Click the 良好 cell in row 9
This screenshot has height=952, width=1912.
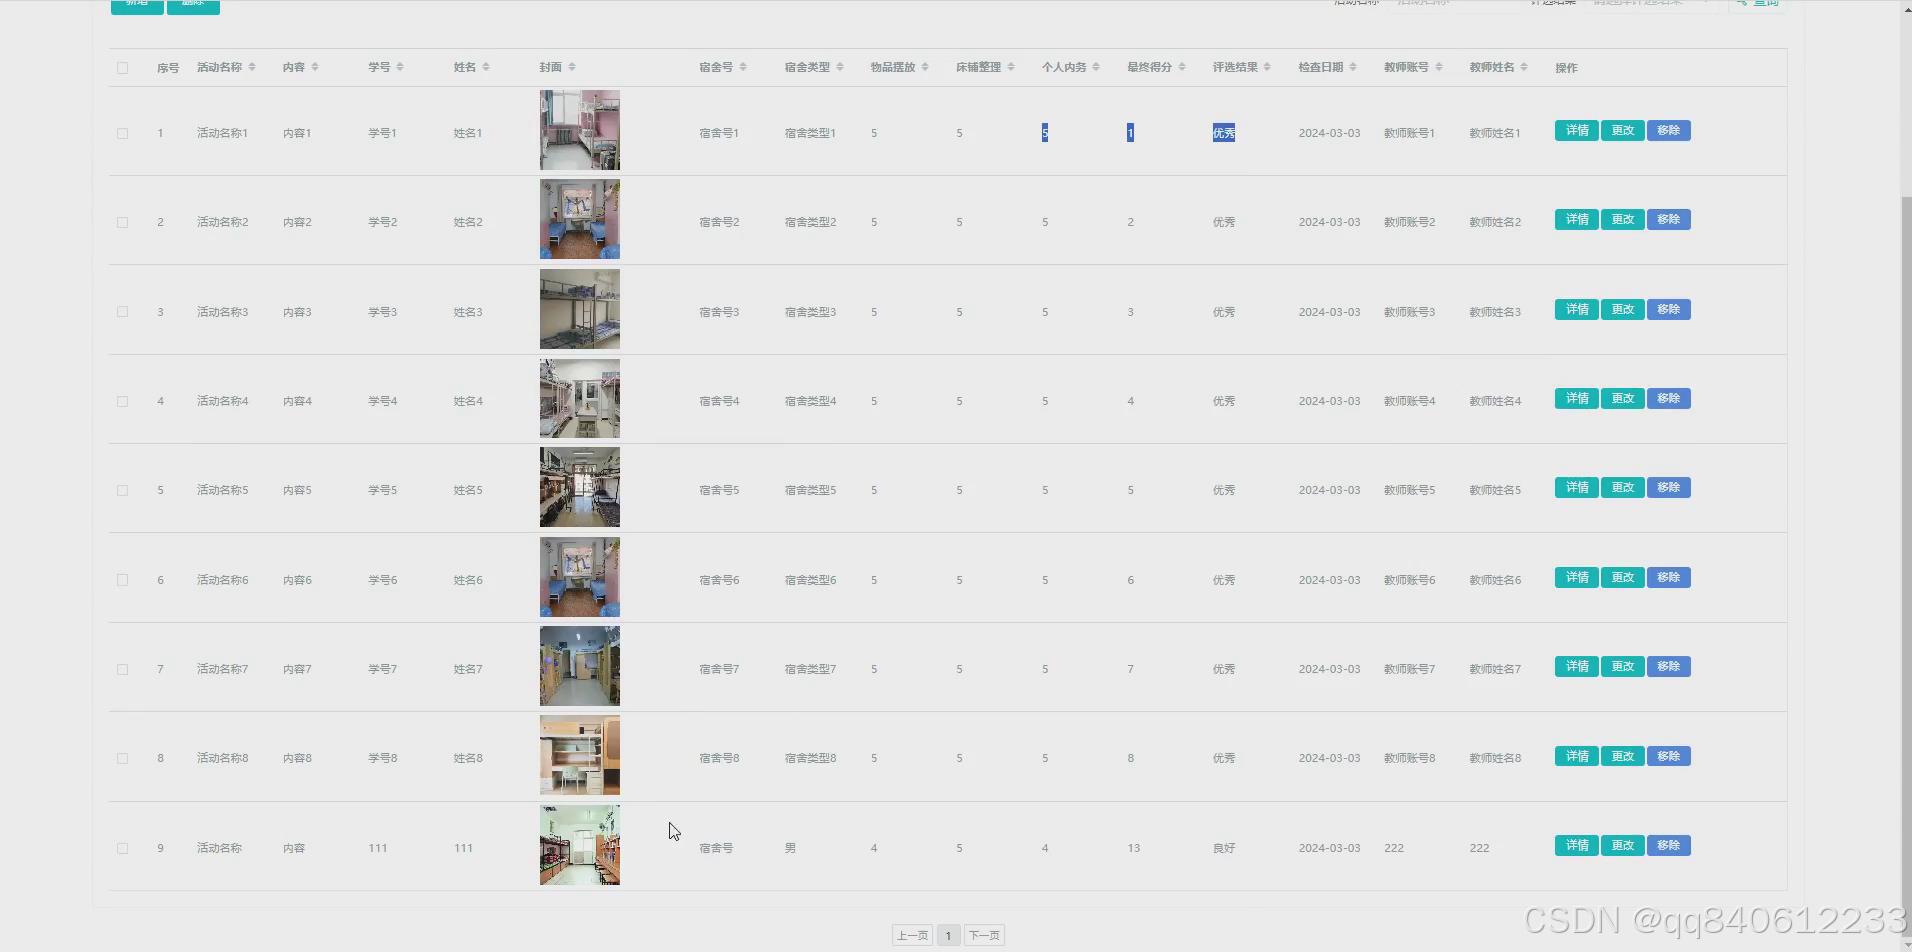click(1224, 848)
